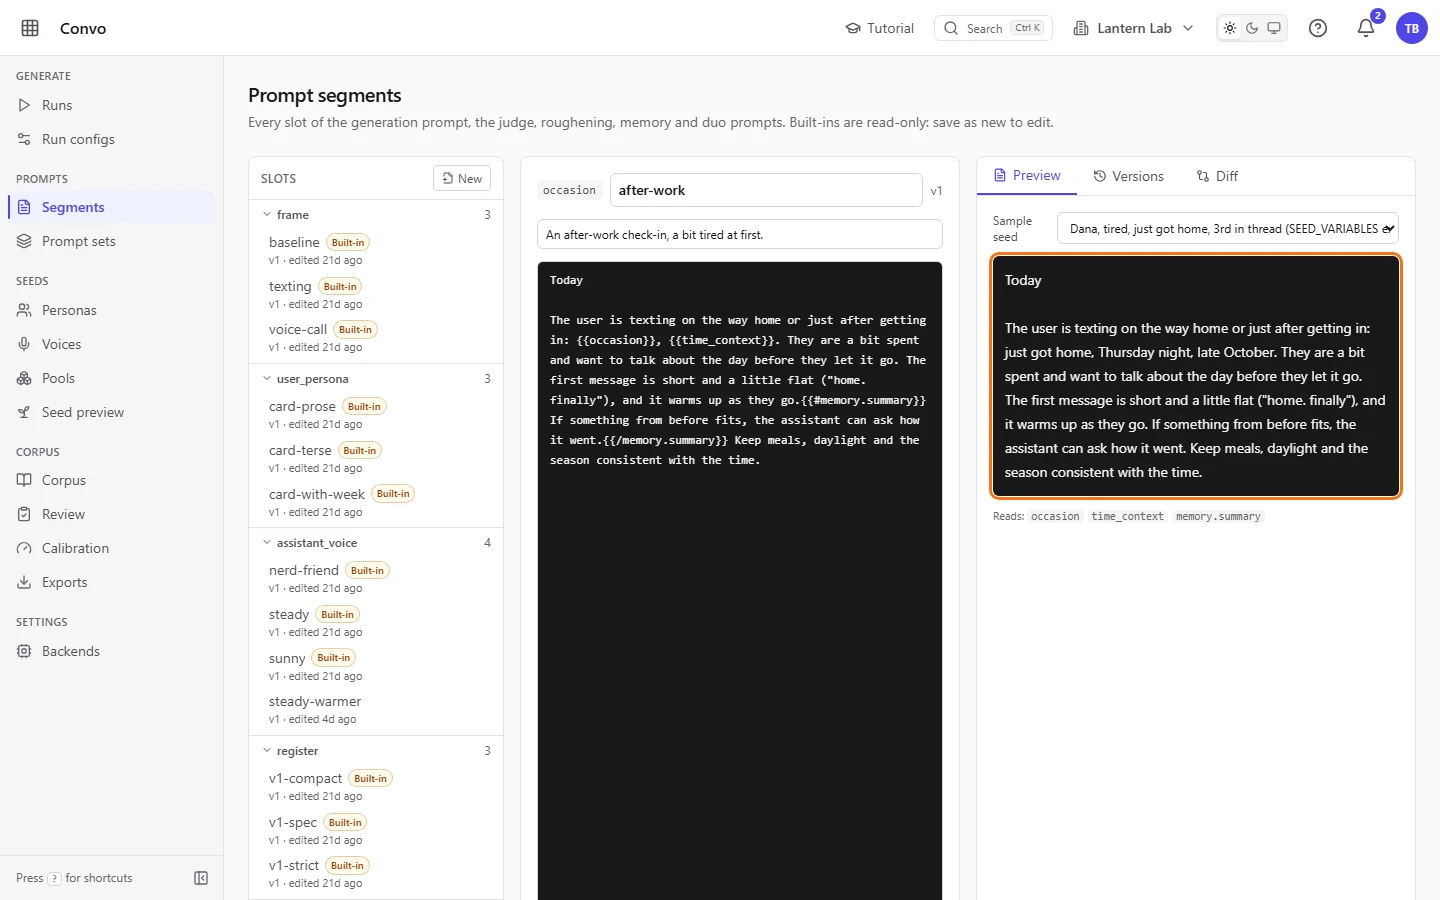Open the app grid menu icon

[x=30, y=28]
